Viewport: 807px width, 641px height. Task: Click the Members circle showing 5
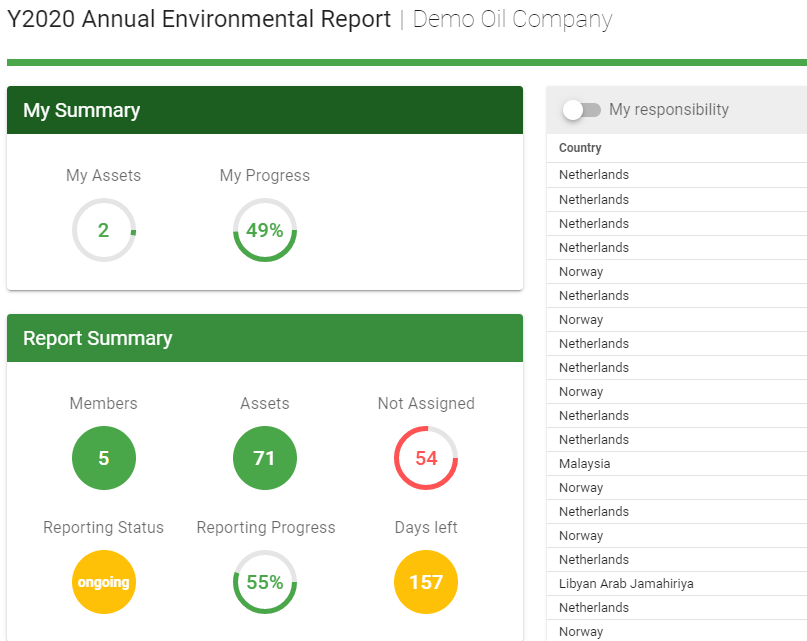[x=104, y=458]
